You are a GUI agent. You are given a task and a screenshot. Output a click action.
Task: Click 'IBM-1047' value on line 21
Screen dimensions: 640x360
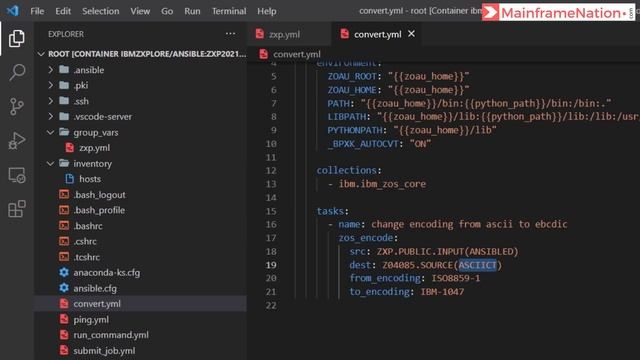coord(442,292)
